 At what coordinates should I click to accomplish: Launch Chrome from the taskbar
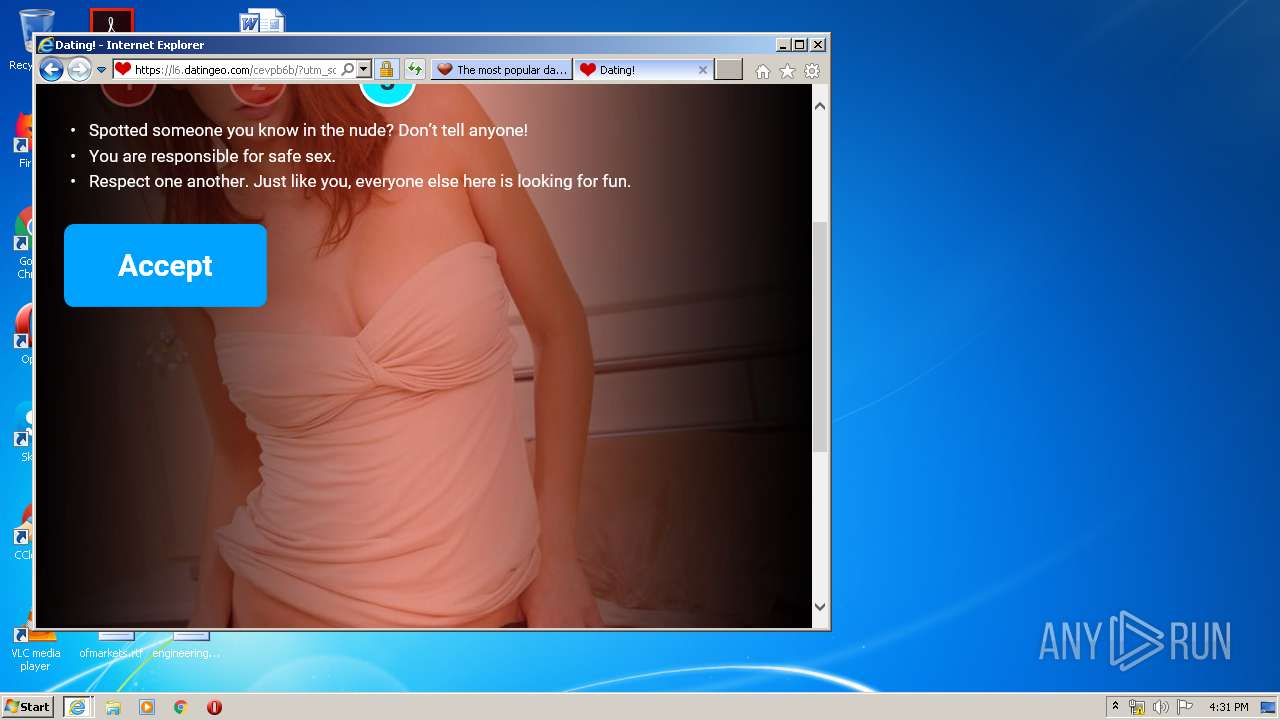click(181, 707)
